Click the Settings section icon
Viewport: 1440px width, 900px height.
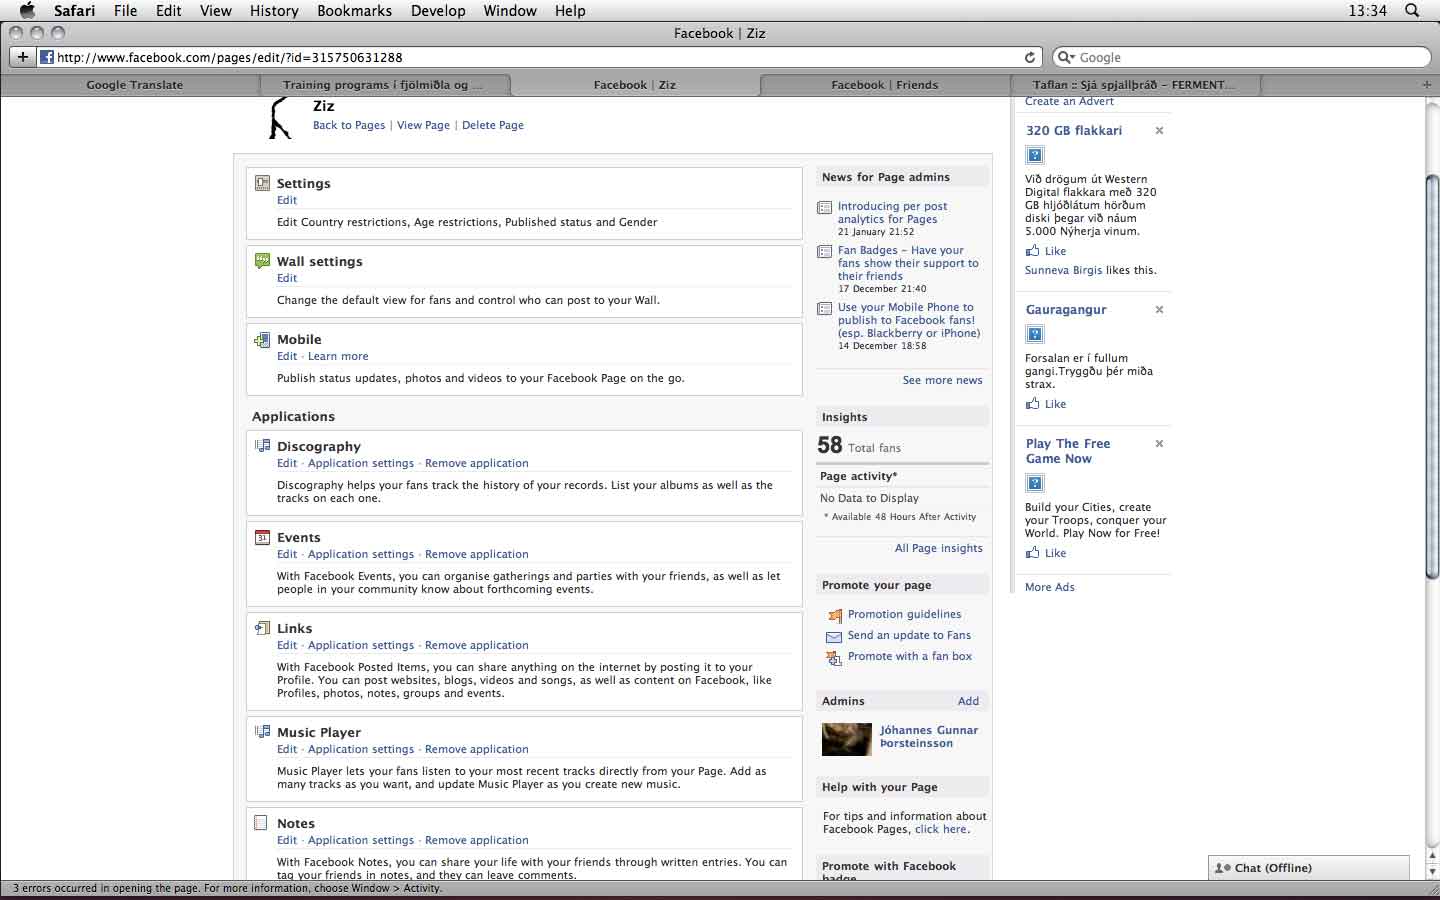click(262, 183)
